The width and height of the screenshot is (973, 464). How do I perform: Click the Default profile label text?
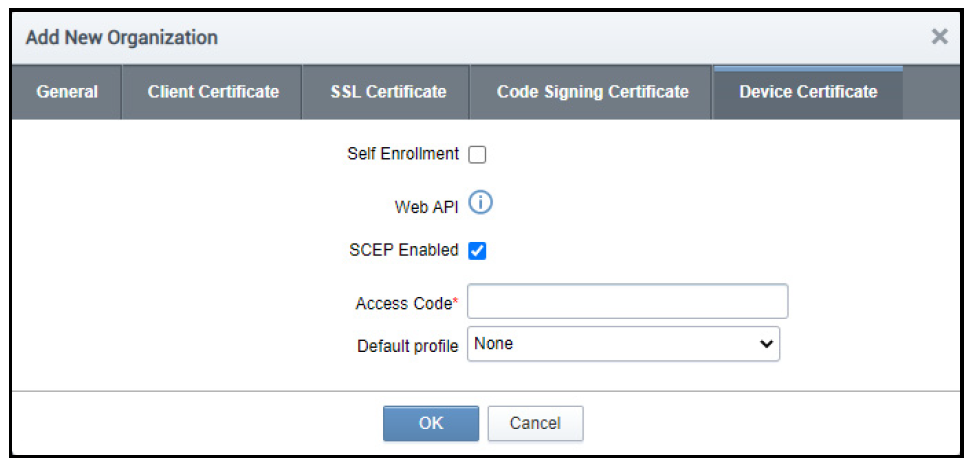click(x=408, y=346)
